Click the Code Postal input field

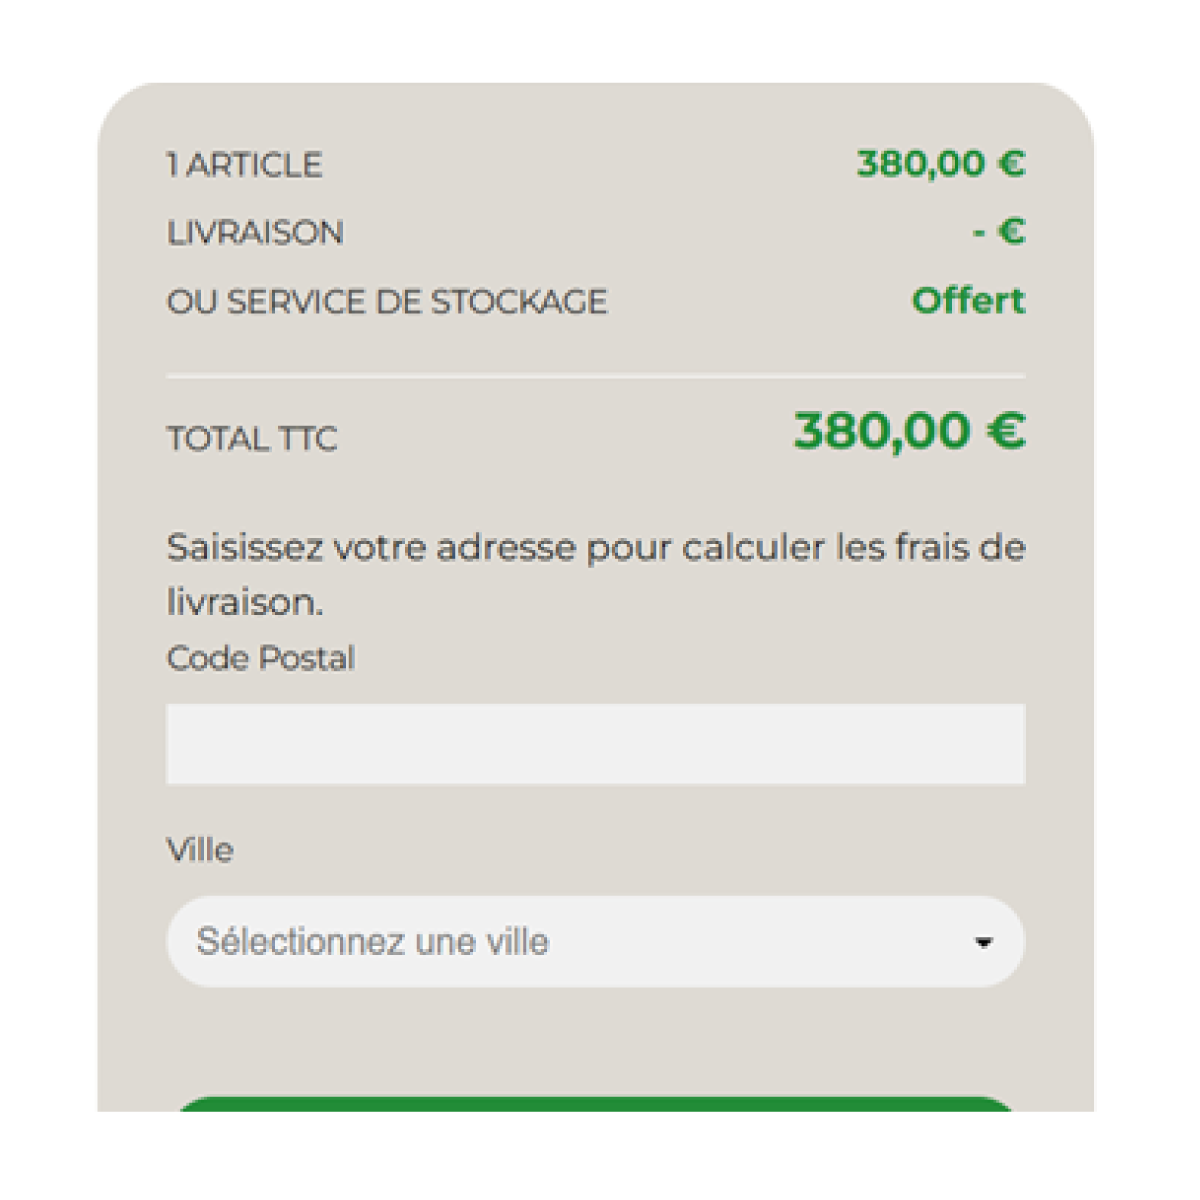[x=595, y=744]
